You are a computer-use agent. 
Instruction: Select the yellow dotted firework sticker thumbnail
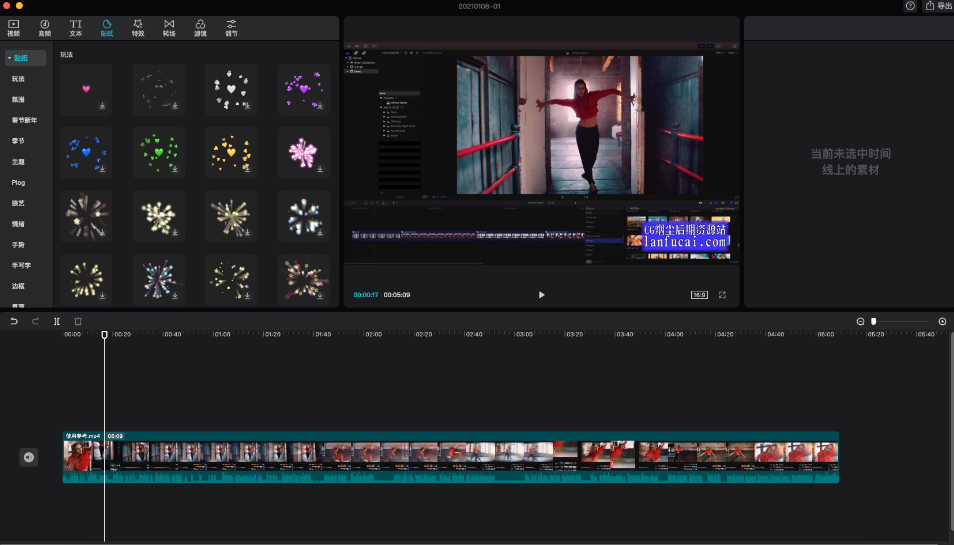(86, 280)
